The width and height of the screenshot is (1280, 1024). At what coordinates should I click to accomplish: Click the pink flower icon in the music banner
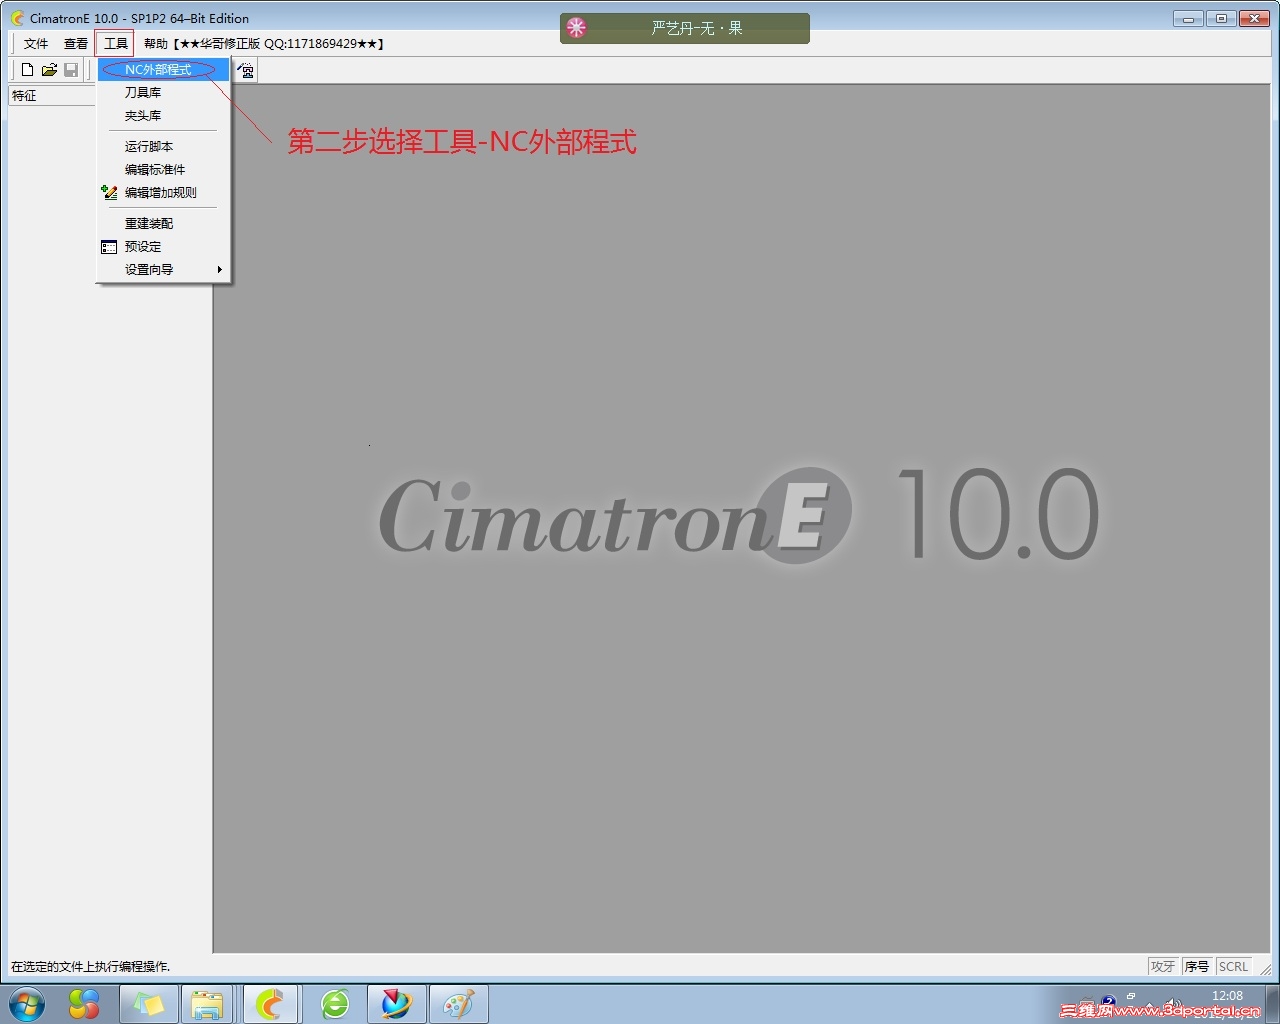(x=576, y=28)
